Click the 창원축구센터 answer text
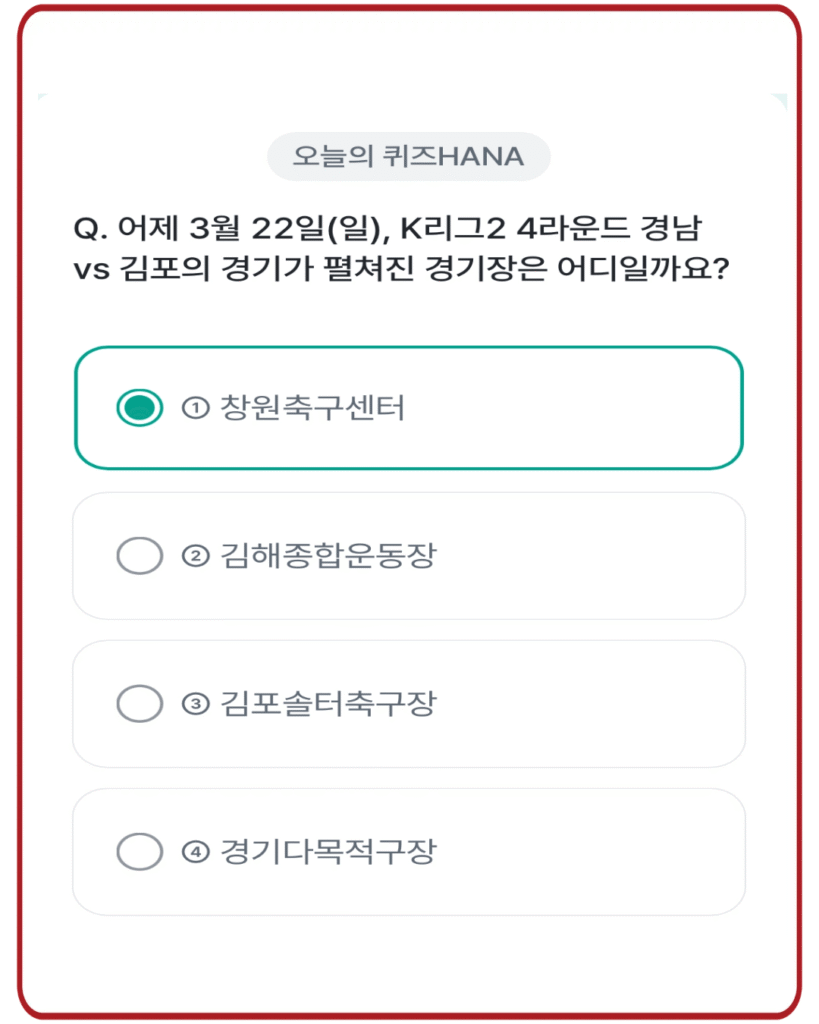The width and height of the screenshot is (819, 1024). (312, 408)
